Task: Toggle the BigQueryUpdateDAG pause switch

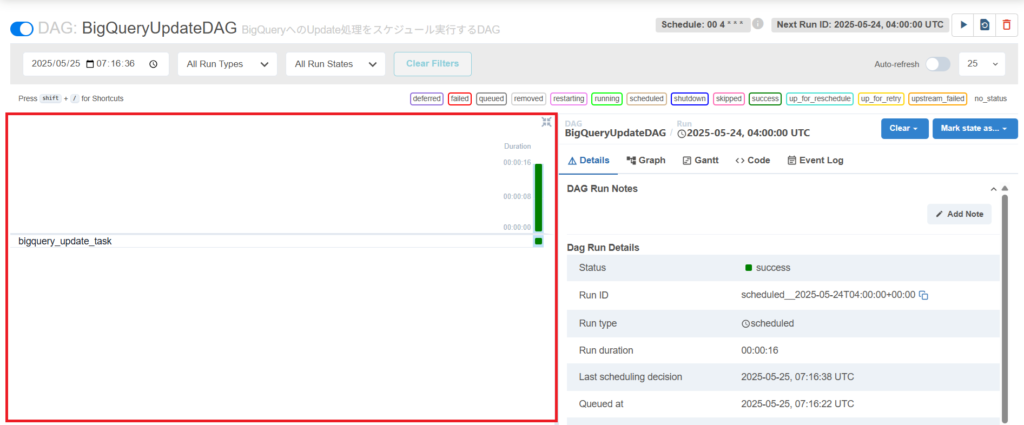Action: (22, 29)
